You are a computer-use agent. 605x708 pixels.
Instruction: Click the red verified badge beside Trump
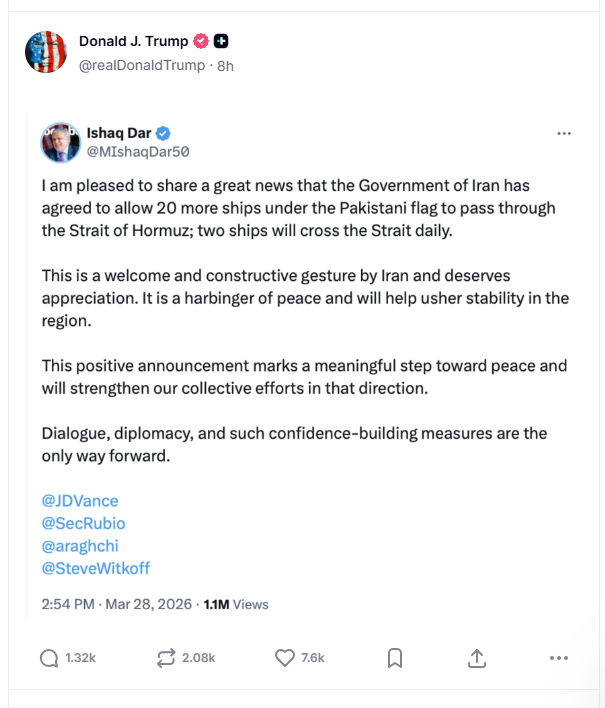pos(201,41)
